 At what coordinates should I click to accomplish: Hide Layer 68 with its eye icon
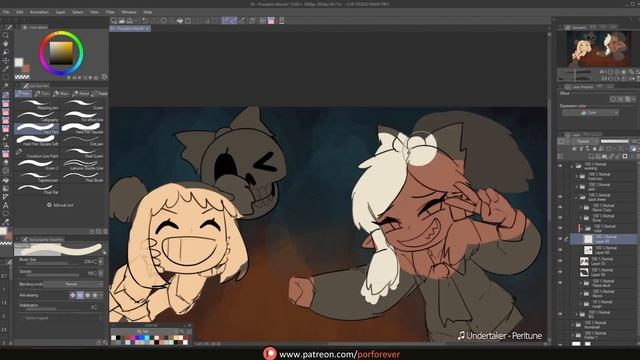(560, 250)
